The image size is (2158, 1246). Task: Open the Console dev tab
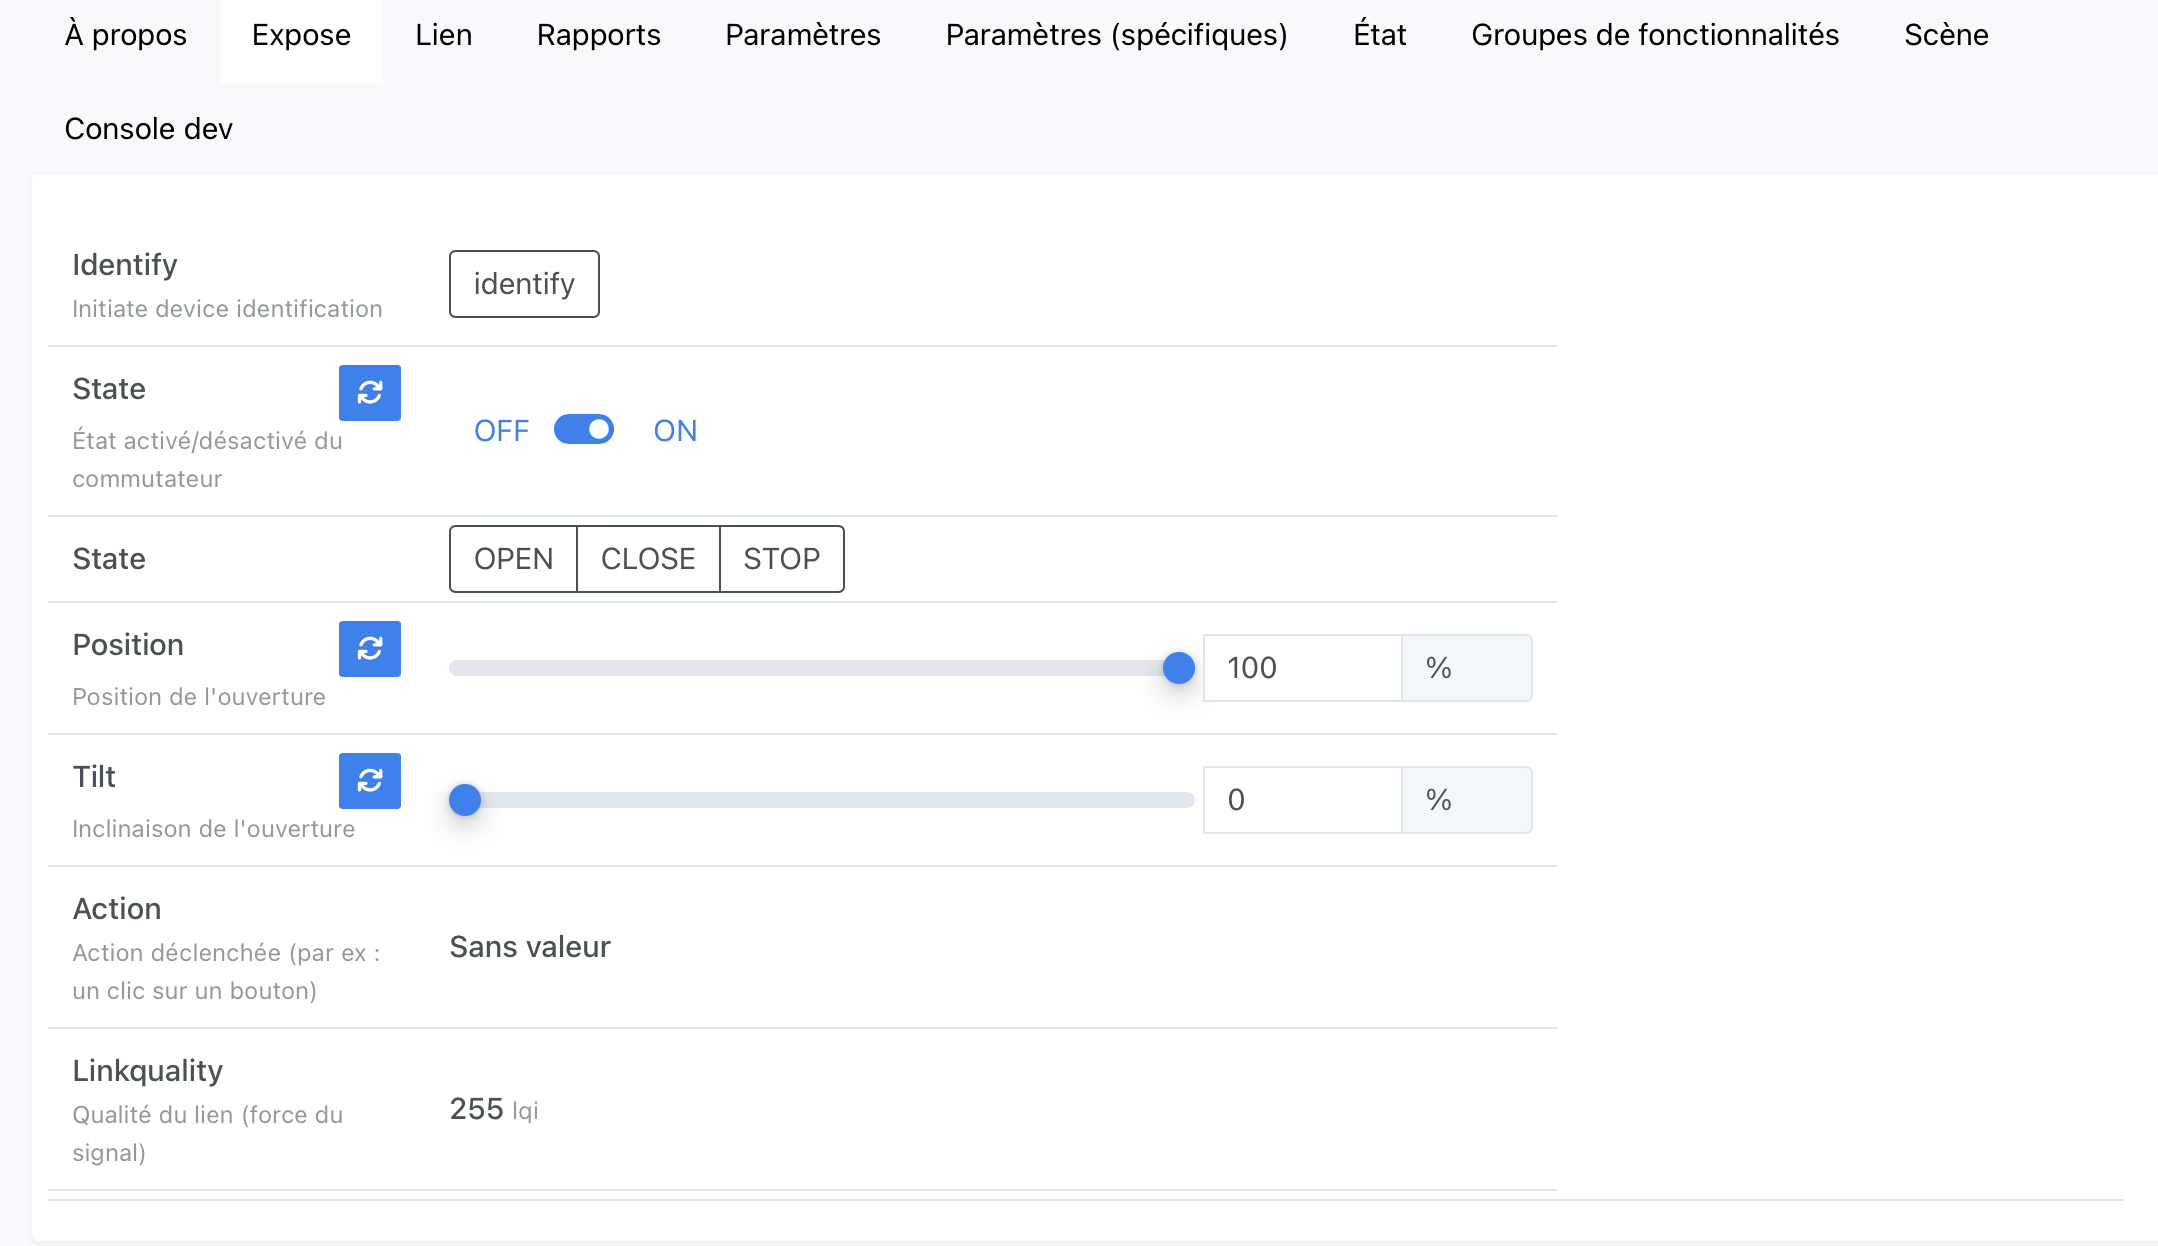coord(148,129)
